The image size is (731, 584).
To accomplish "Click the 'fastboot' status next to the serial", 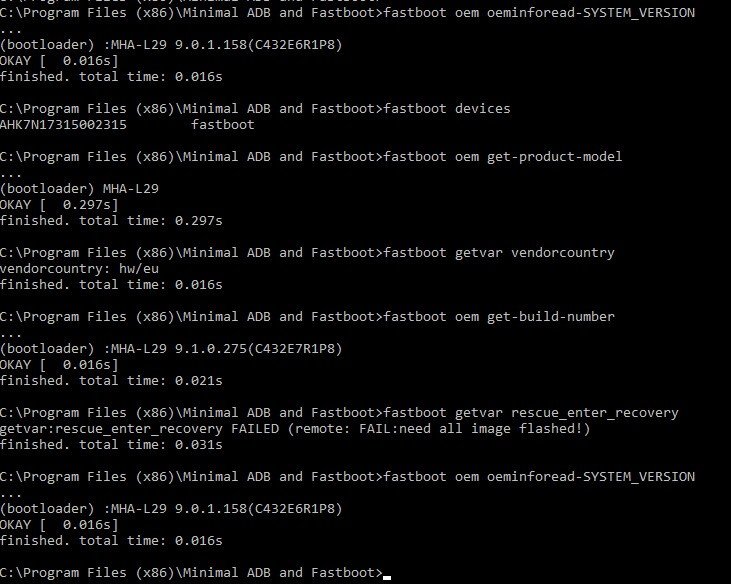I will (223, 125).
